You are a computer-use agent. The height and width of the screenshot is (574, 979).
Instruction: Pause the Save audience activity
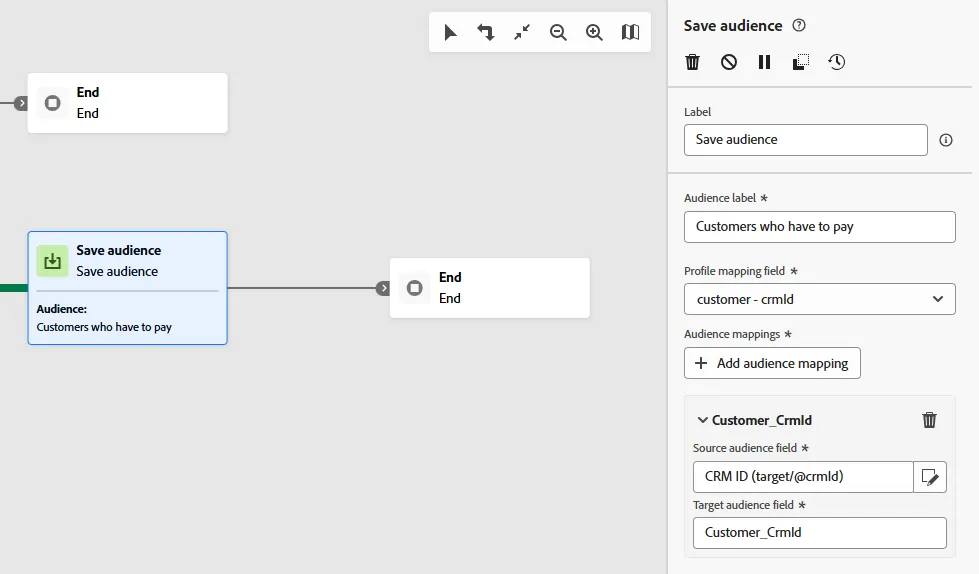pos(764,62)
